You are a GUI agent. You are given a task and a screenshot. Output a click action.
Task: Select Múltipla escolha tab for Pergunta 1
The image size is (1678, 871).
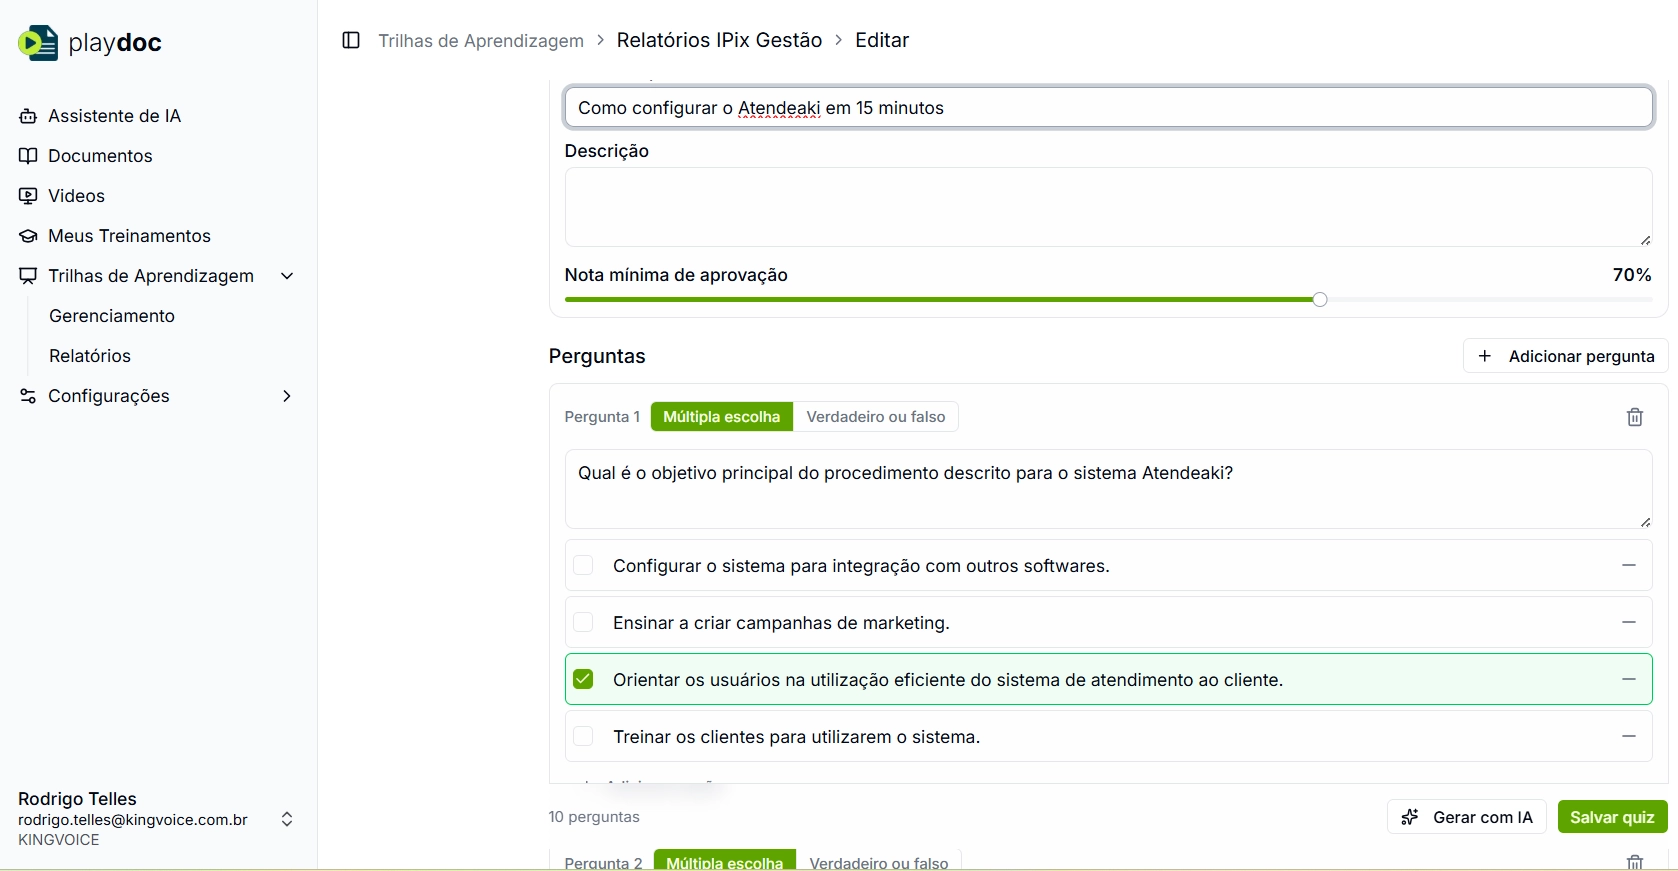(x=722, y=417)
